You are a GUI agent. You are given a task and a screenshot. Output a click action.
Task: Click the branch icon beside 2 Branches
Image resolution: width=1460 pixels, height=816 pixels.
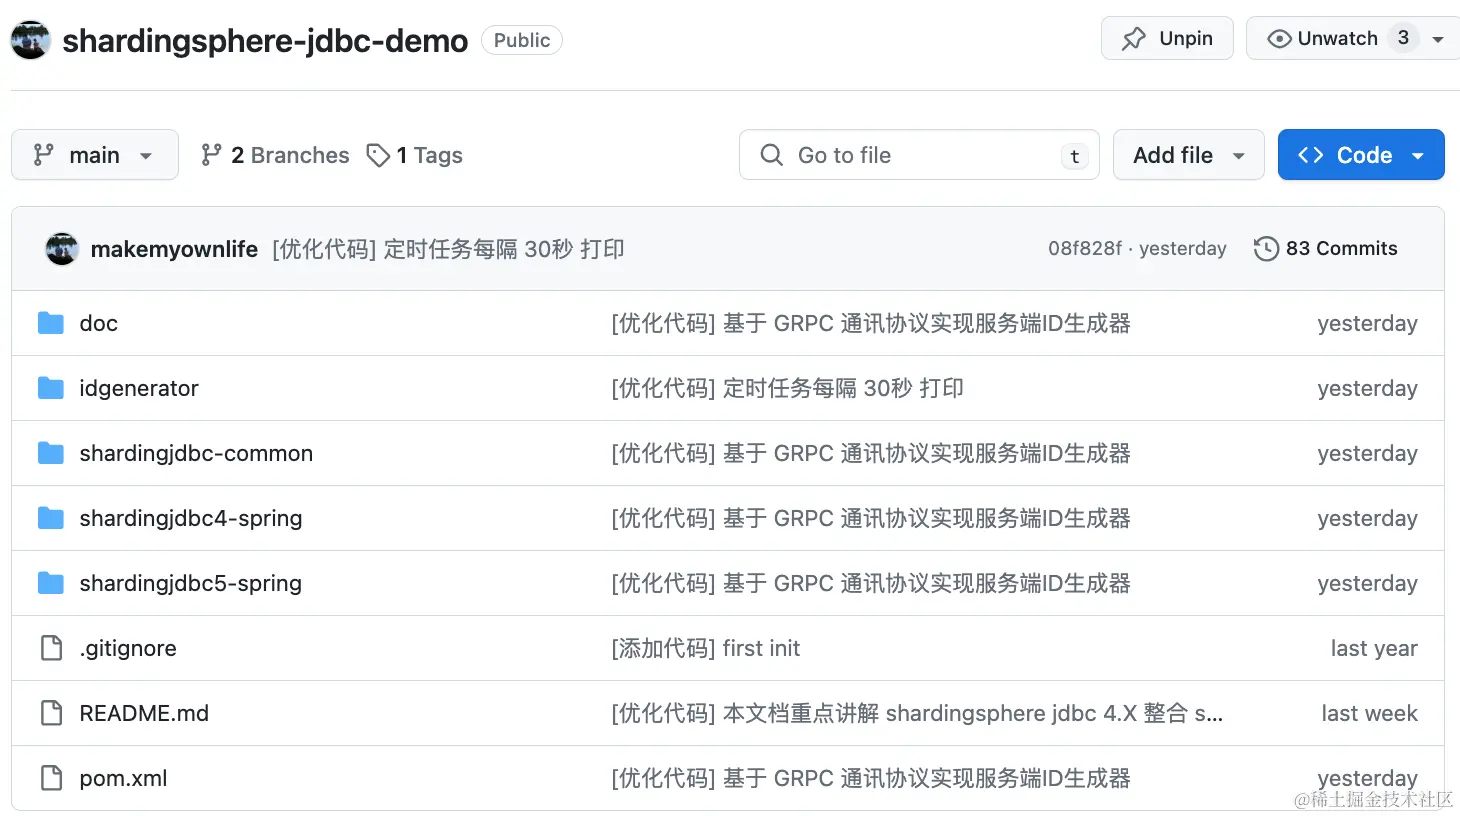[210, 155]
